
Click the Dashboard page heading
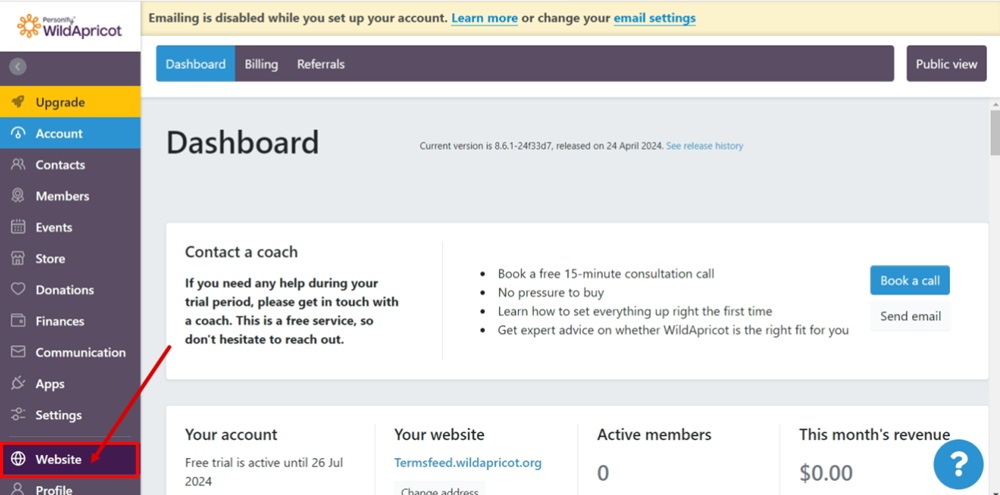(x=242, y=143)
